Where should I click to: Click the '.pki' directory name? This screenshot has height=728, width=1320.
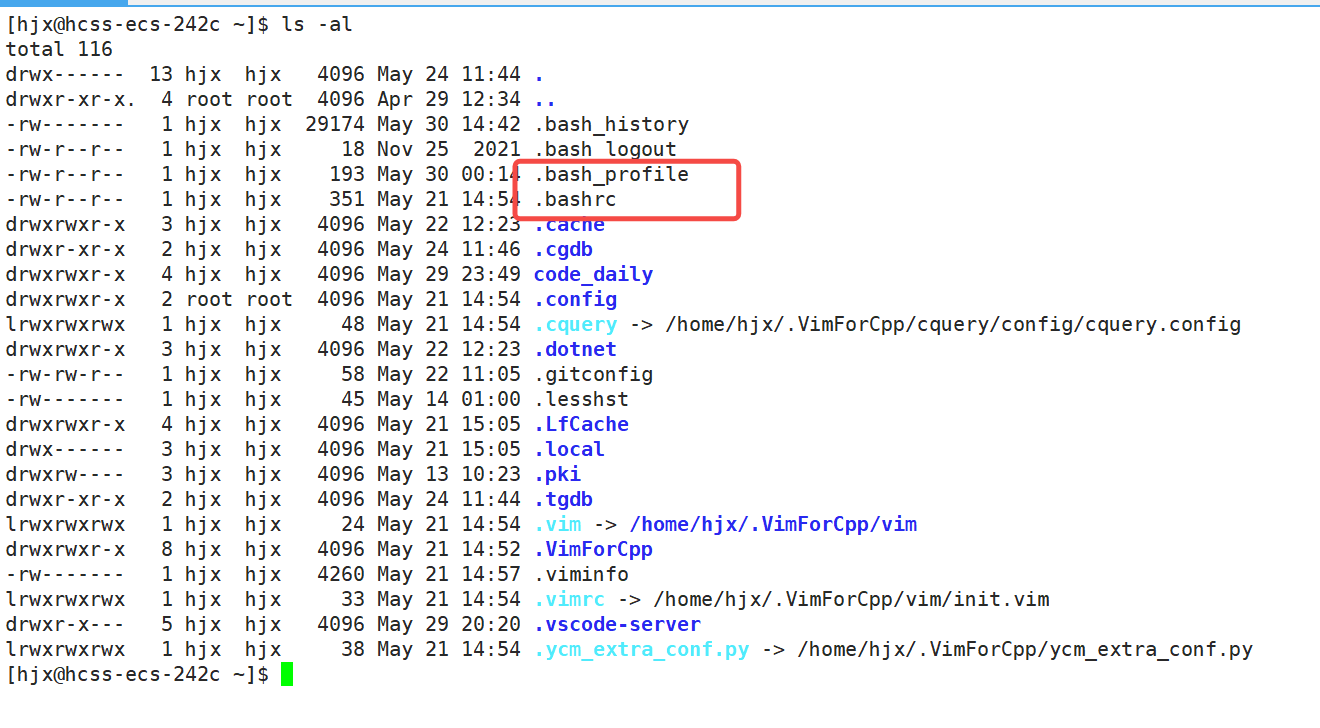[557, 475]
